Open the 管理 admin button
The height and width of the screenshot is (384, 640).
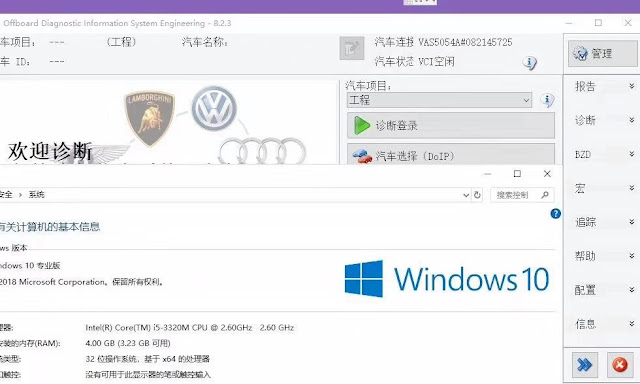(602, 53)
